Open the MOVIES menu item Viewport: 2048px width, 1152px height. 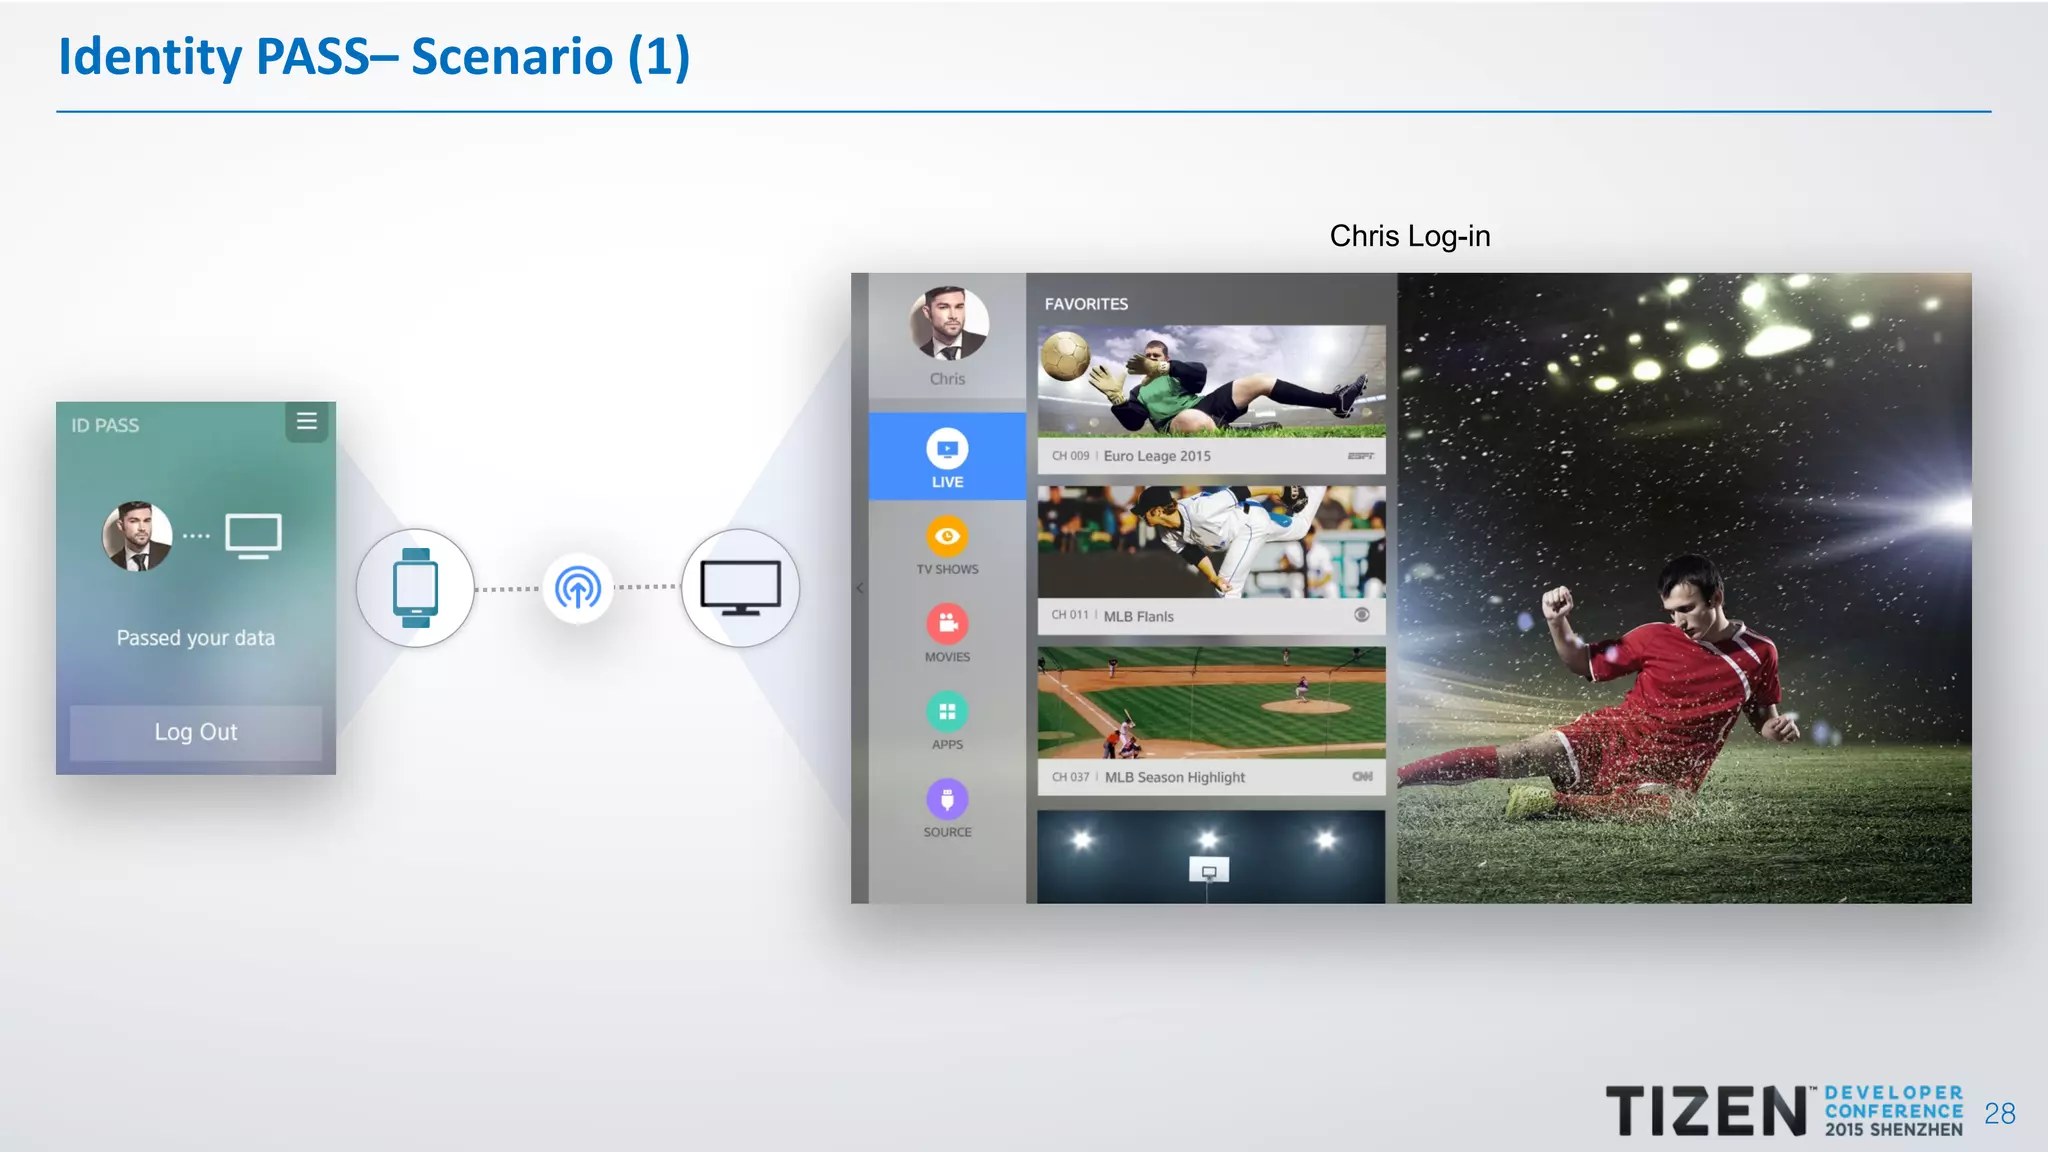[947, 634]
